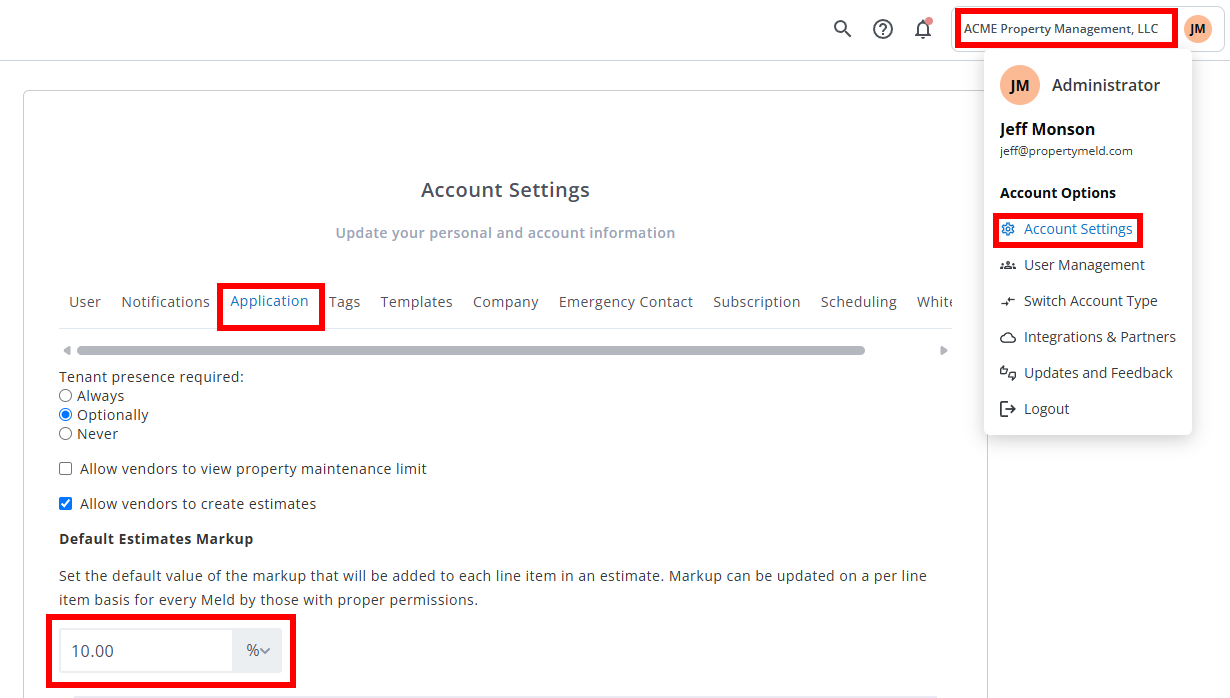
Task: Click the search magnifier icon
Action: pos(842,29)
